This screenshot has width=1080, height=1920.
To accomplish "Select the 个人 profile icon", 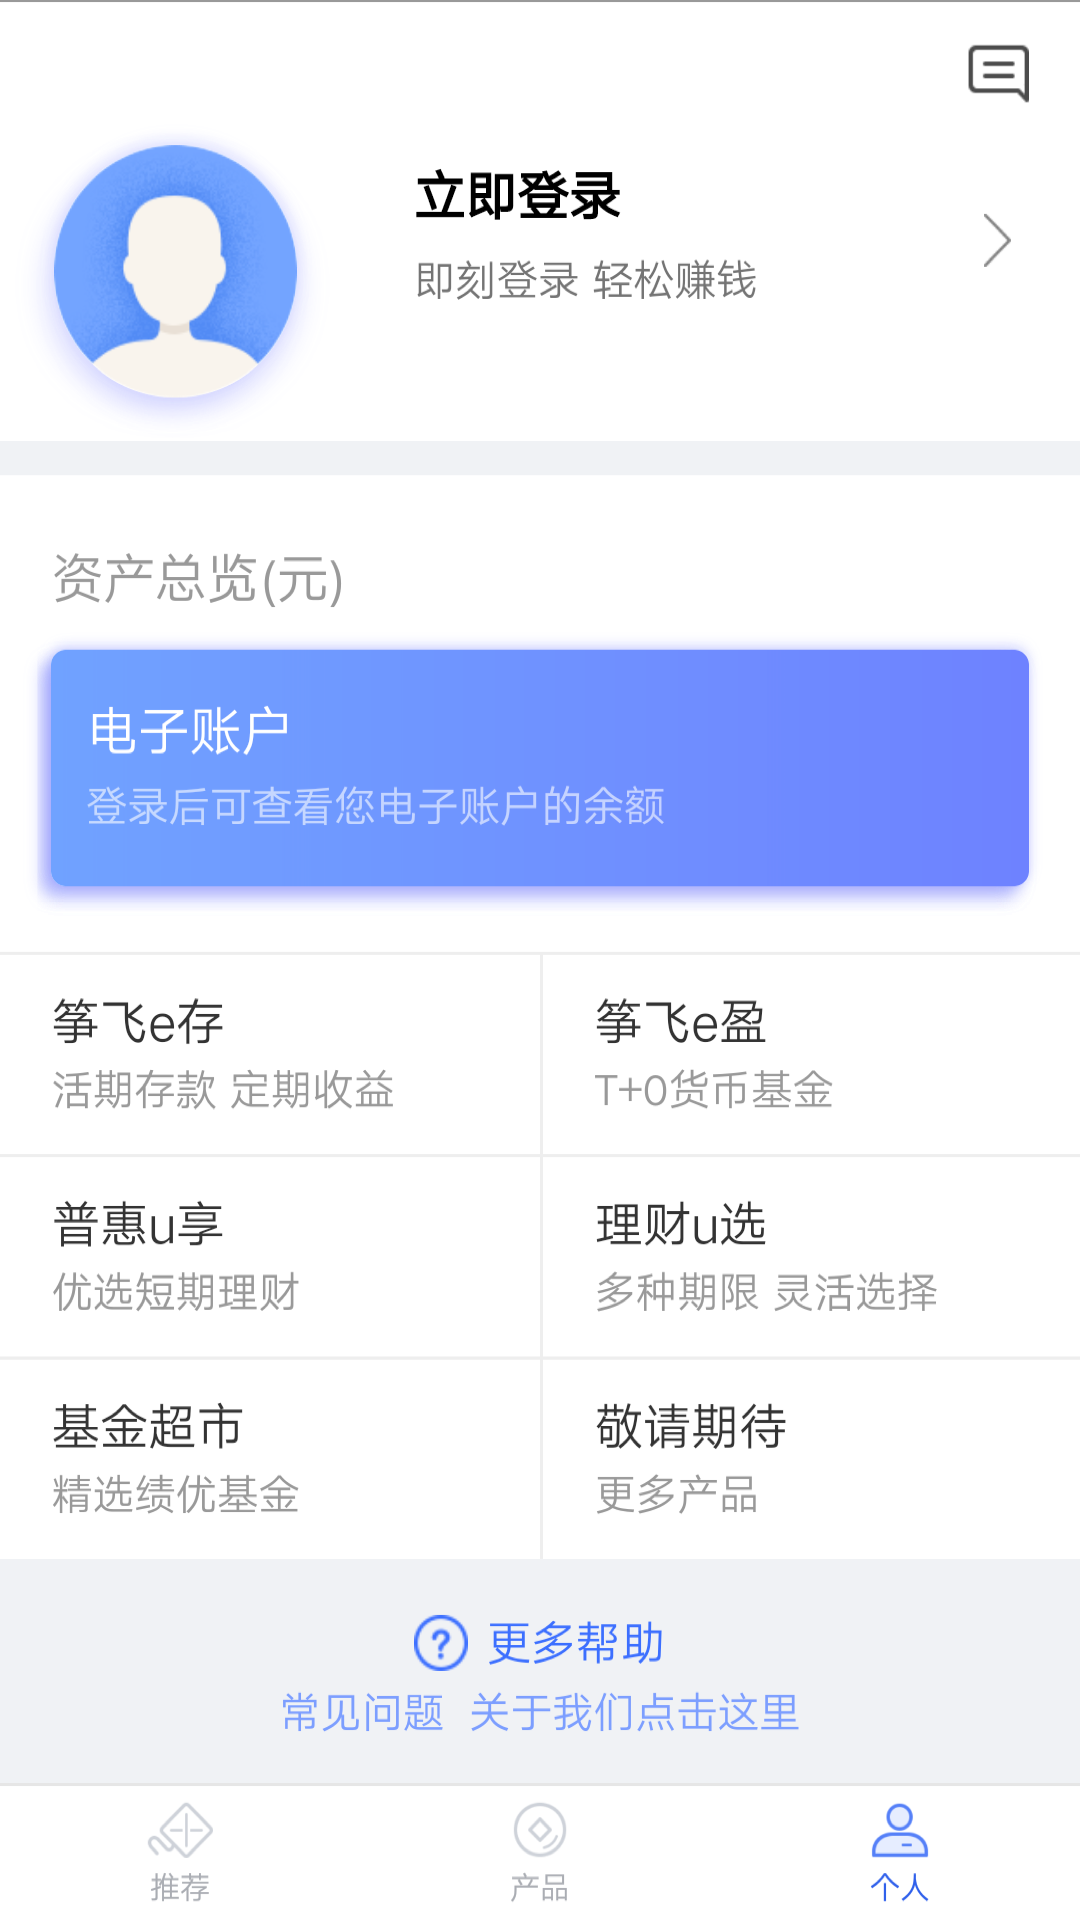I will click(x=900, y=1830).
